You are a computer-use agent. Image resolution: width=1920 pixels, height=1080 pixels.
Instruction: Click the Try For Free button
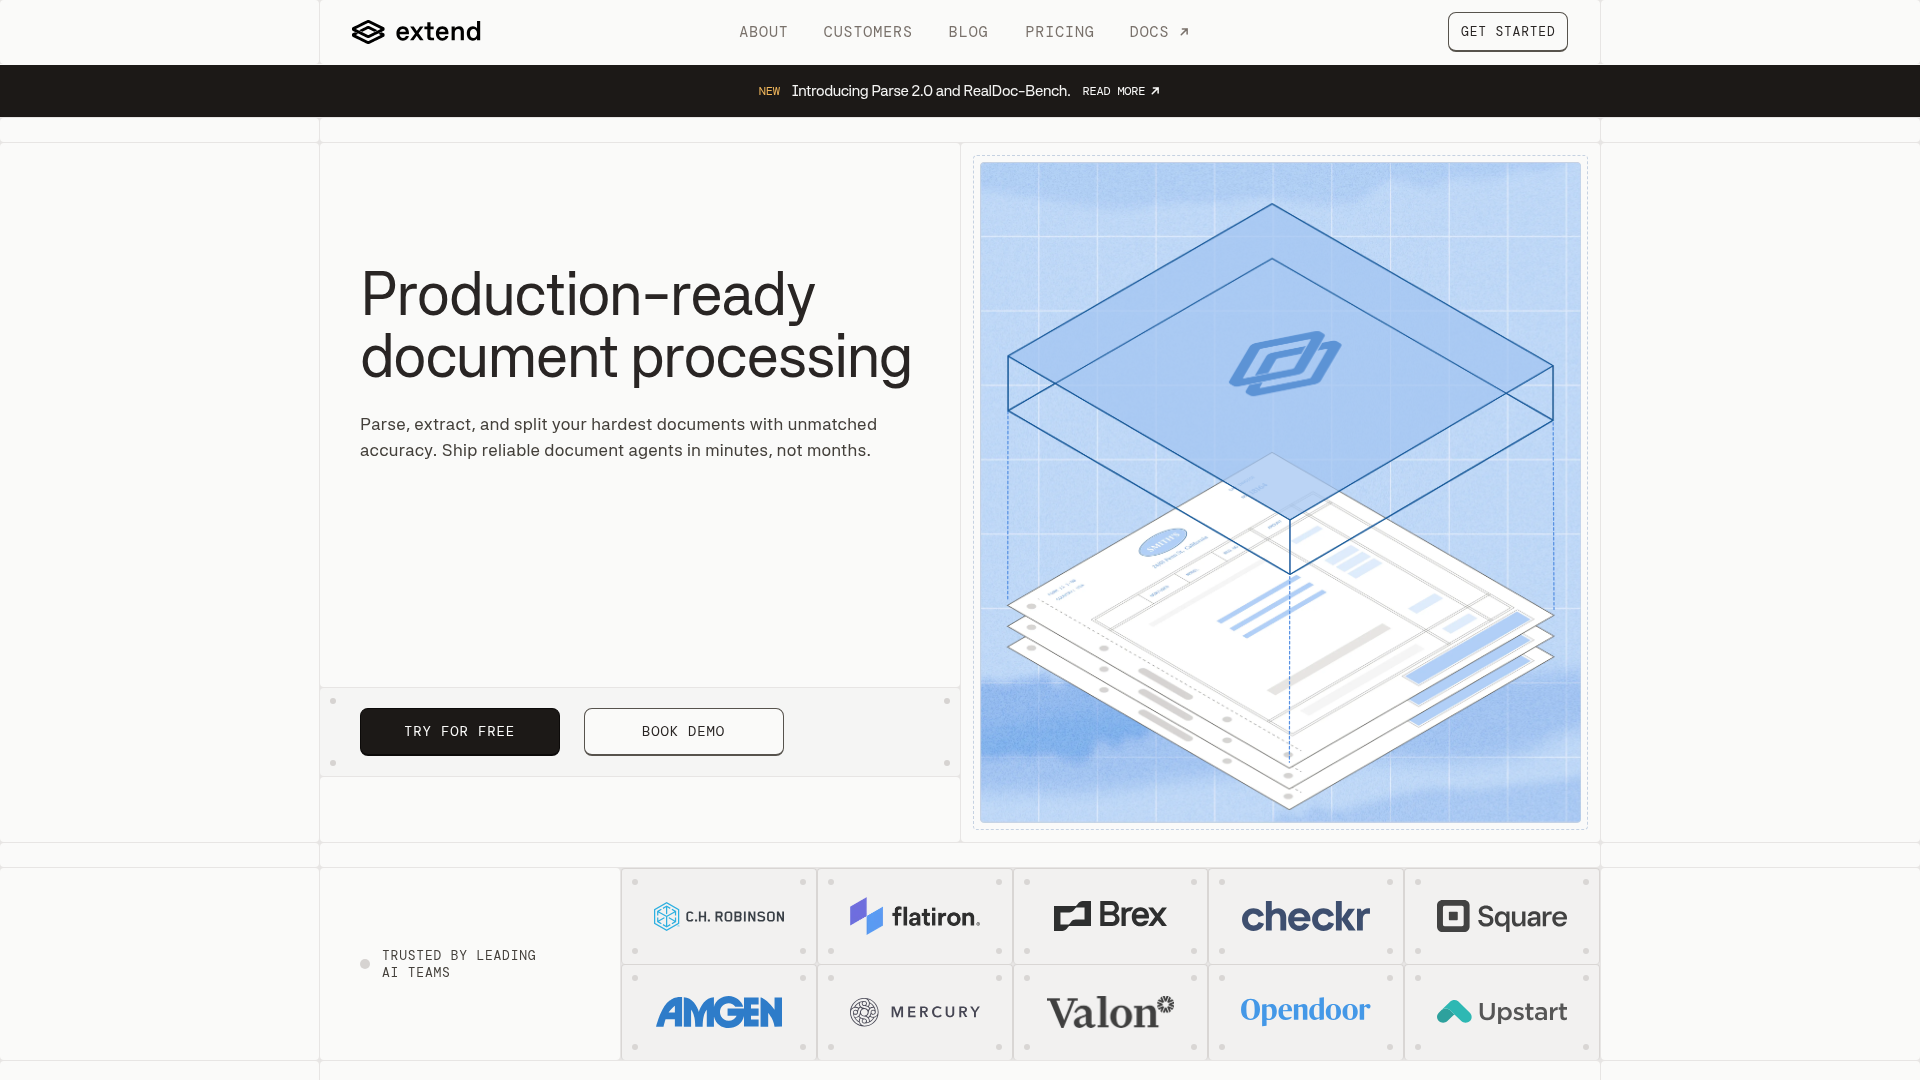[460, 732]
